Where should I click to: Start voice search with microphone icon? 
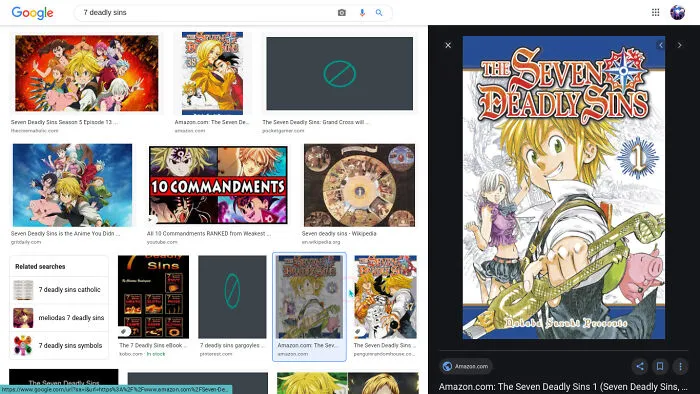click(x=362, y=13)
